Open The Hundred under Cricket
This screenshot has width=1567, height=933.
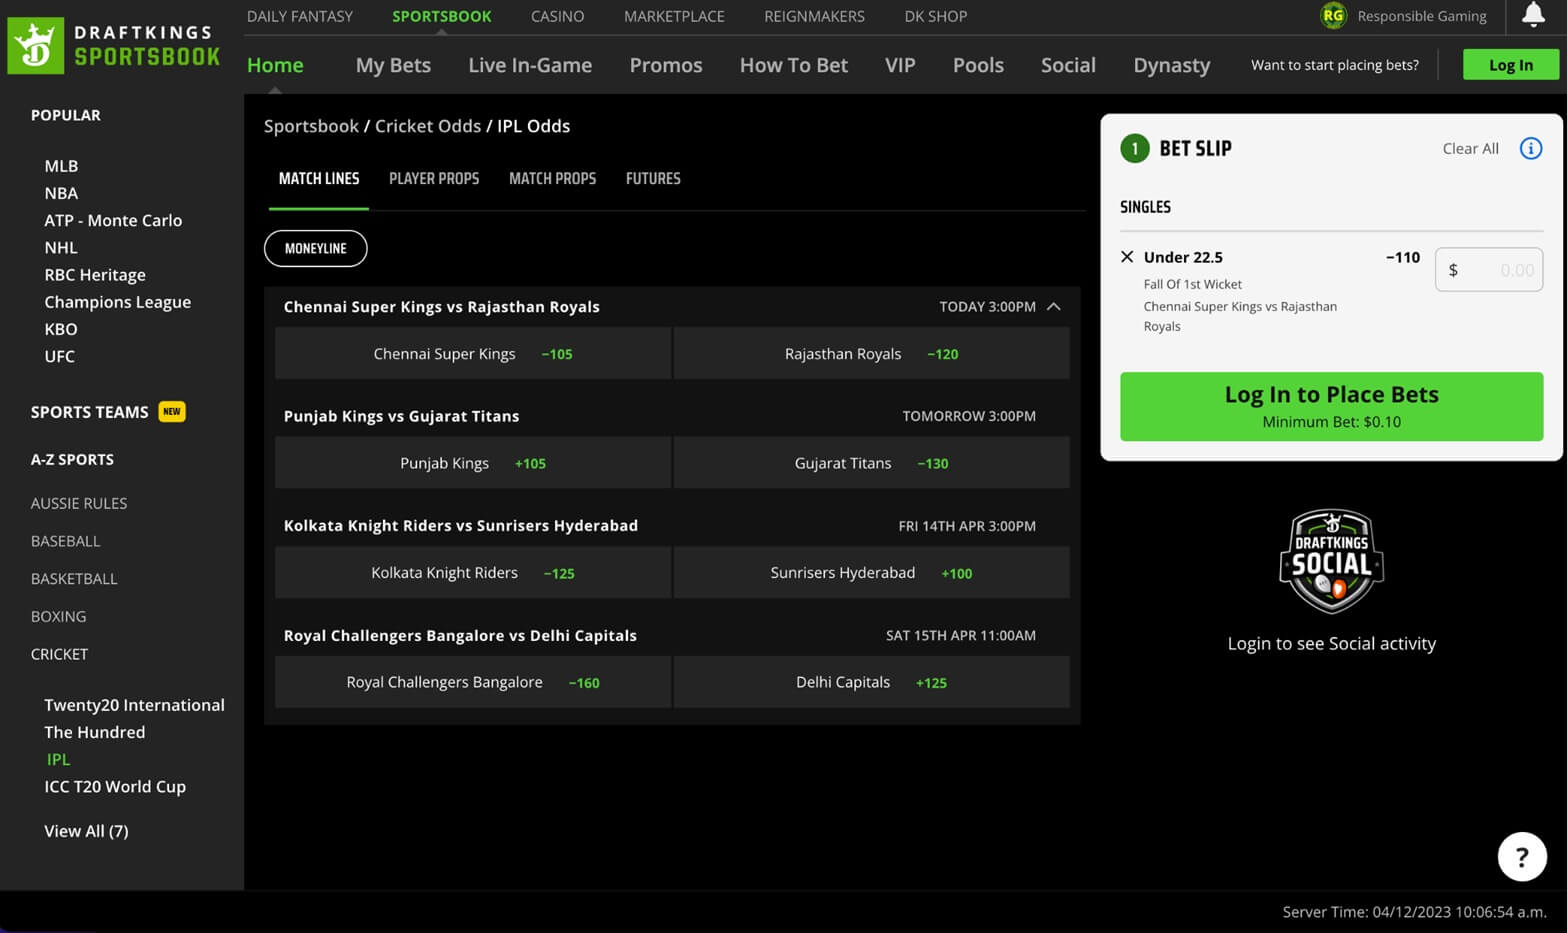coord(94,732)
